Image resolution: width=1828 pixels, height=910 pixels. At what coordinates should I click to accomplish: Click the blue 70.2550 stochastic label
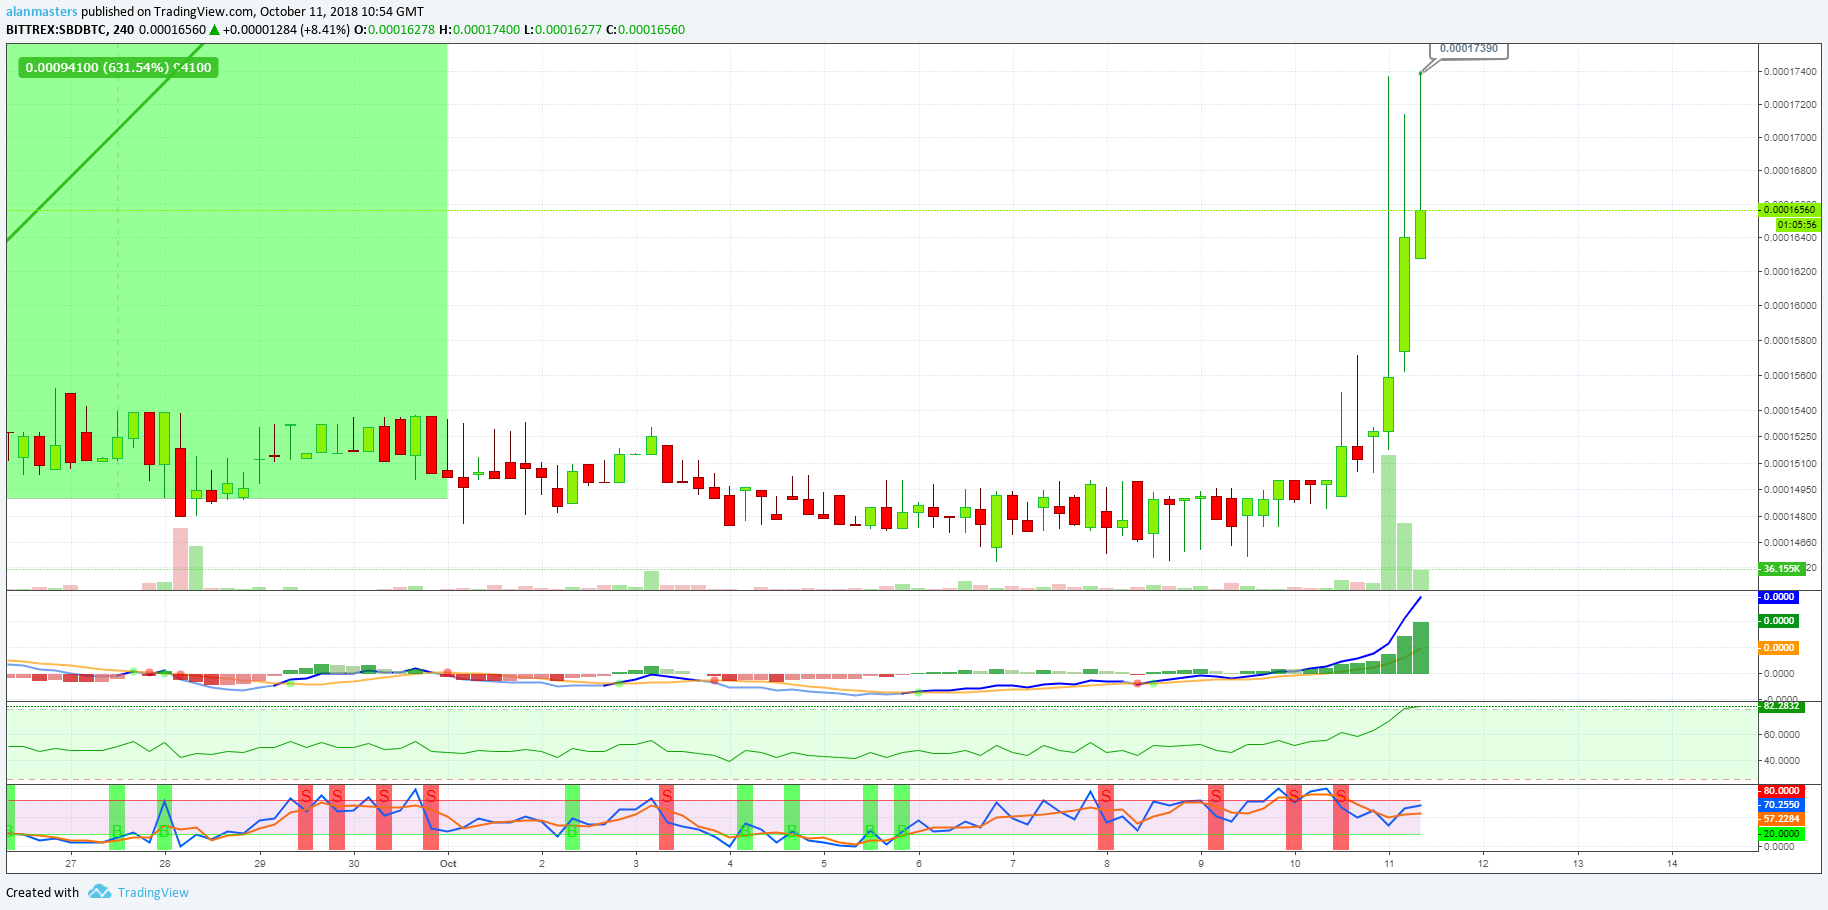1781,805
